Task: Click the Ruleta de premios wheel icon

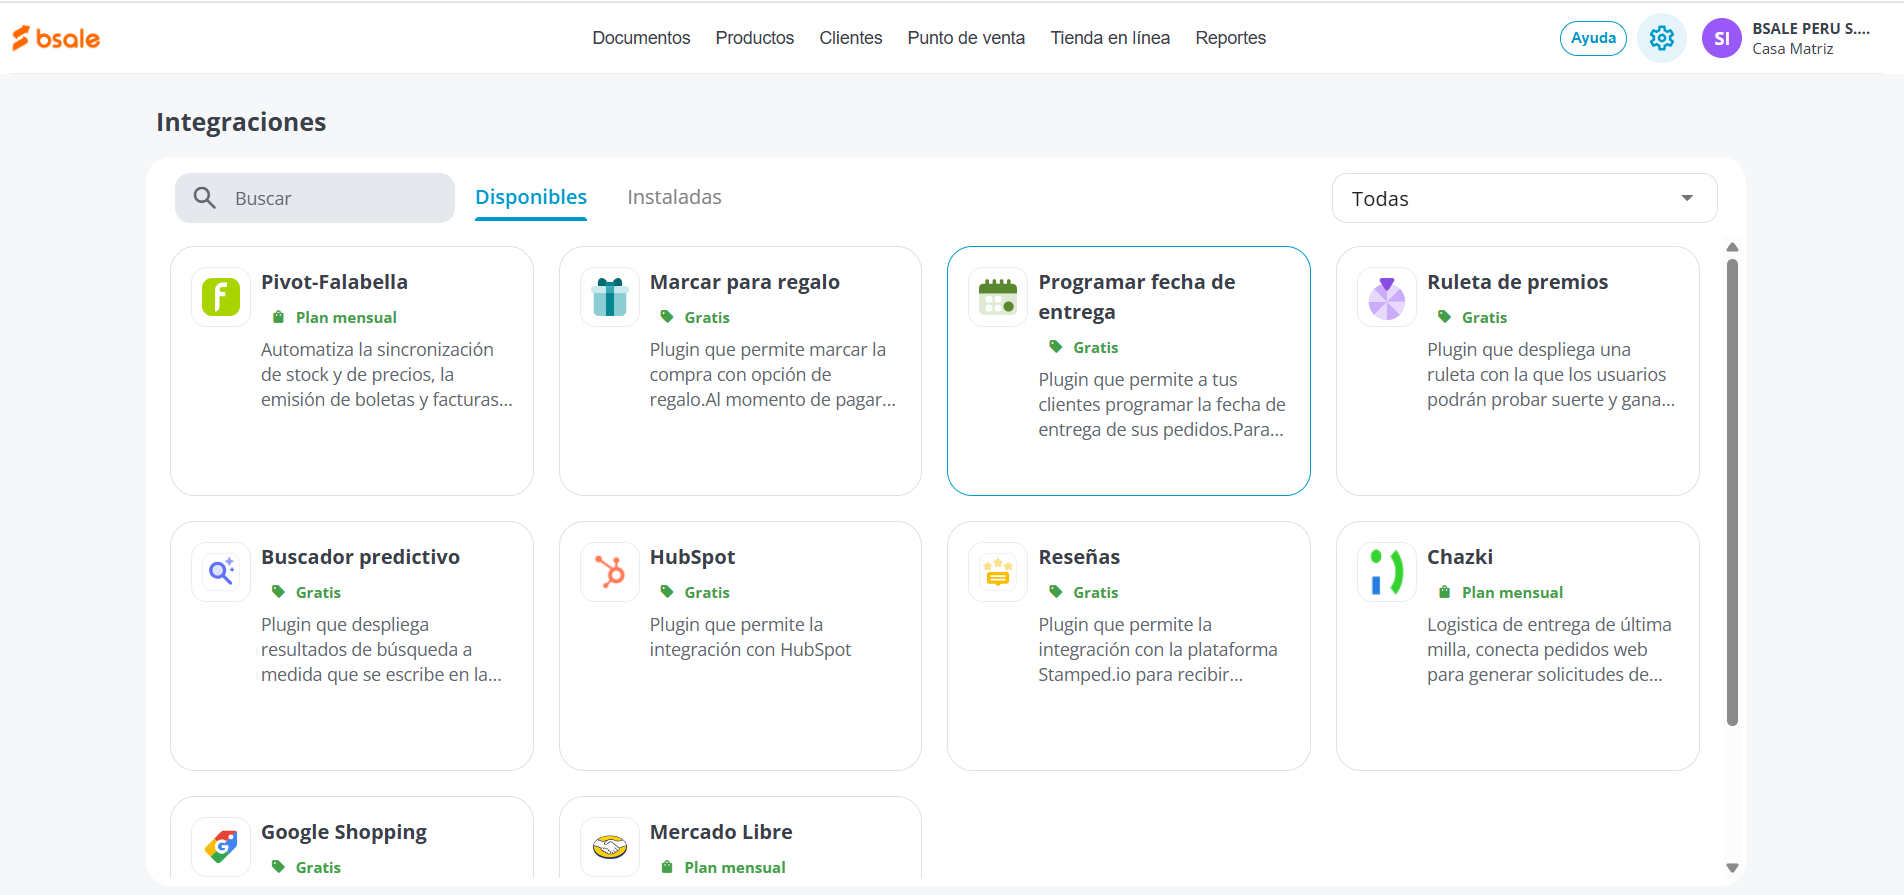Action: [x=1387, y=297]
